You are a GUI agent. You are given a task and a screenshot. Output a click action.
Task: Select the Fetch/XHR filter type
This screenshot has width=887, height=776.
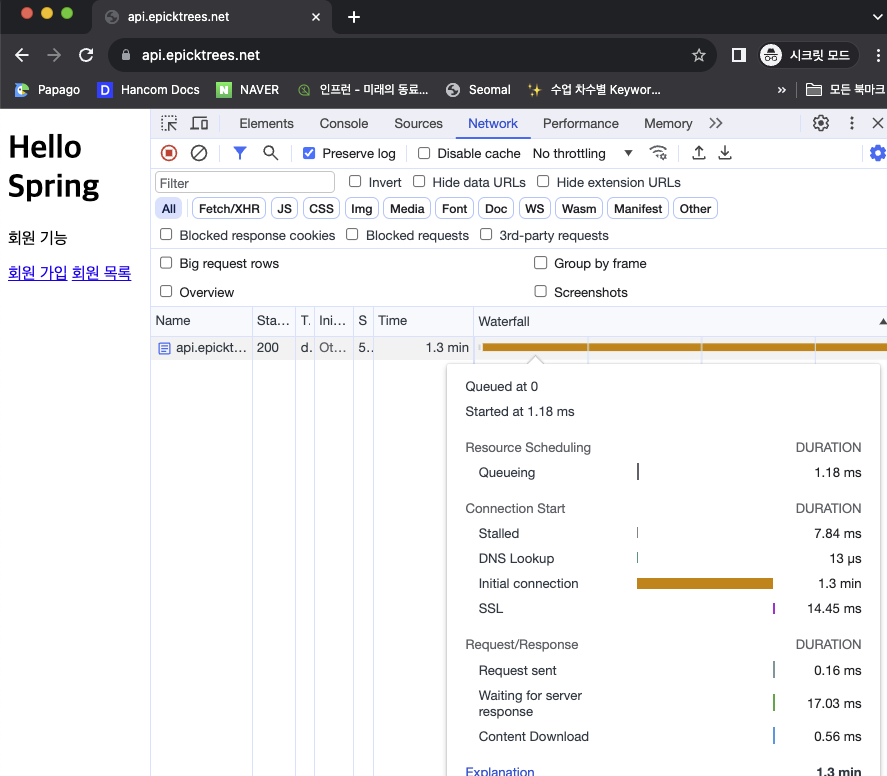point(229,209)
